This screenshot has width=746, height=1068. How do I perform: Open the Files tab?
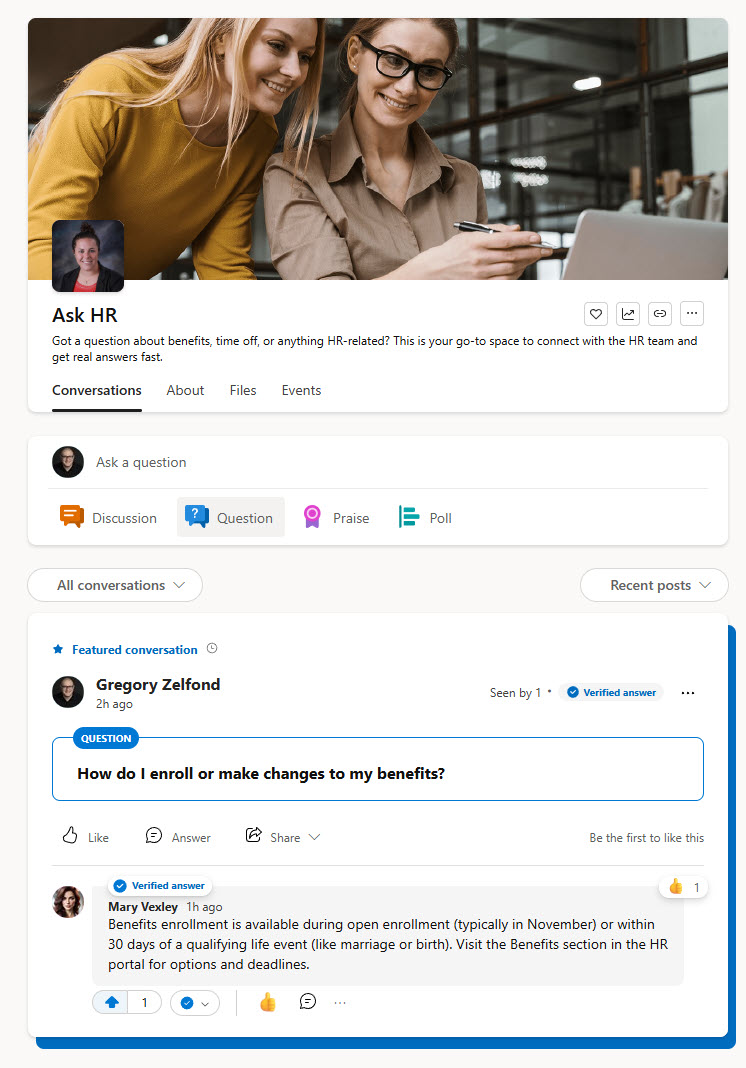[x=243, y=390]
